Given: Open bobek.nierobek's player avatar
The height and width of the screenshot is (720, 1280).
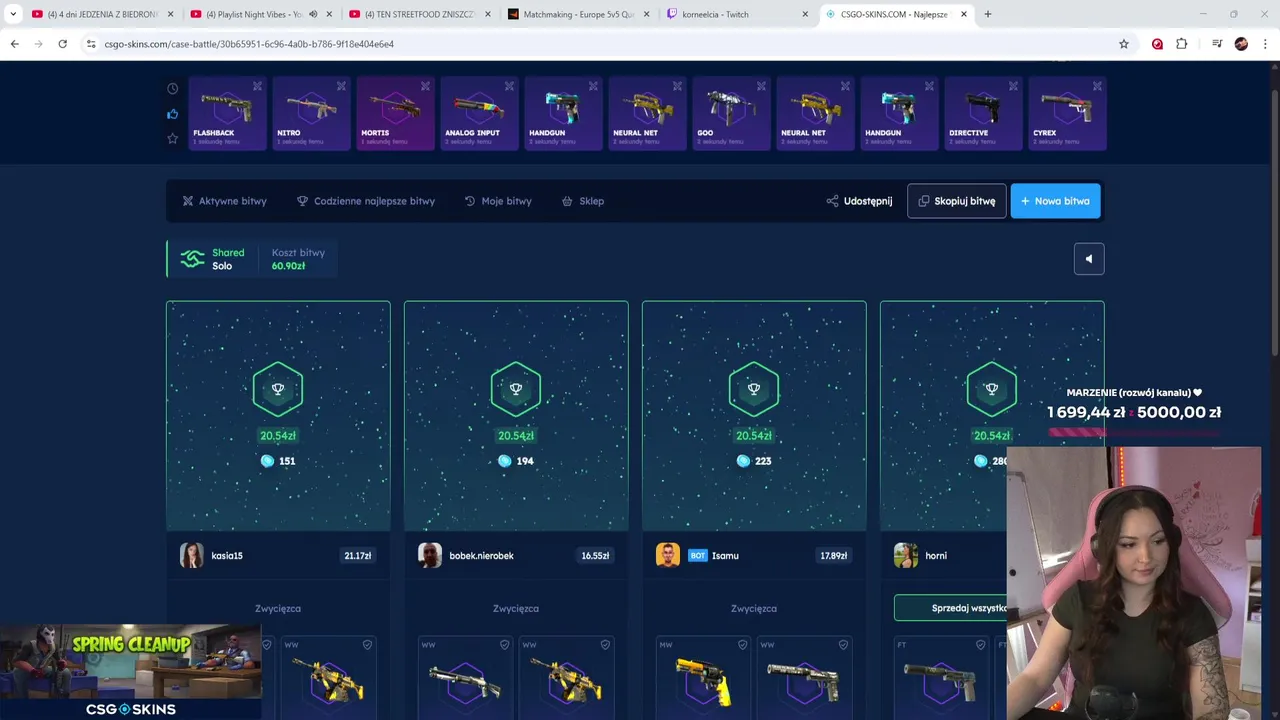Looking at the screenshot, I should [x=430, y=555].
